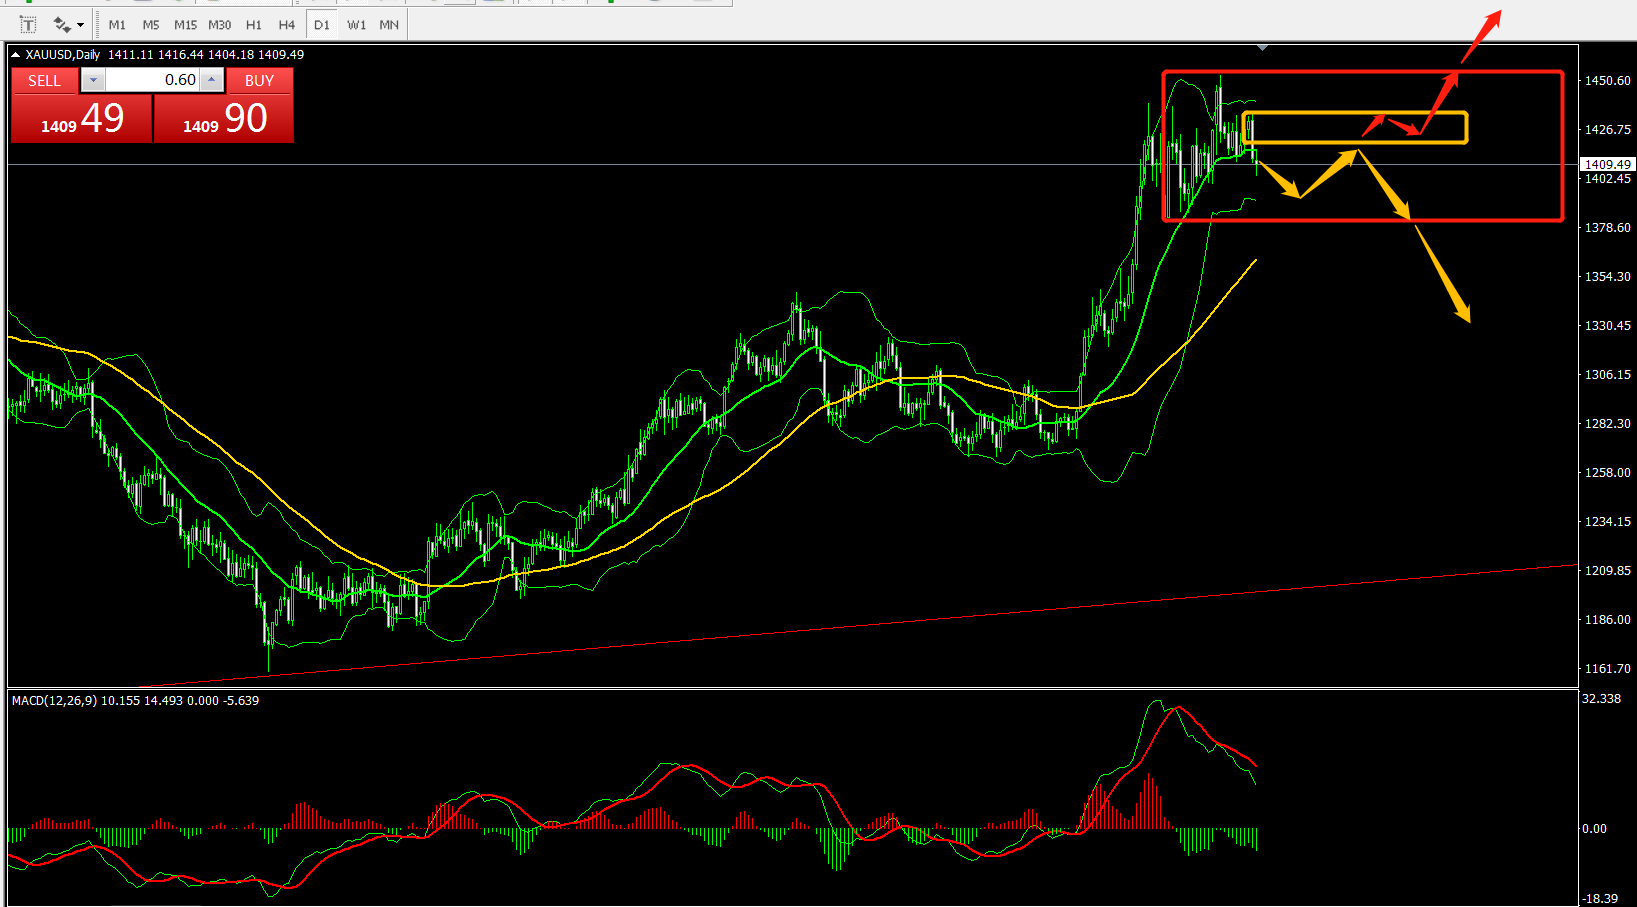Click the 1161.70 price scale label

1607,669
